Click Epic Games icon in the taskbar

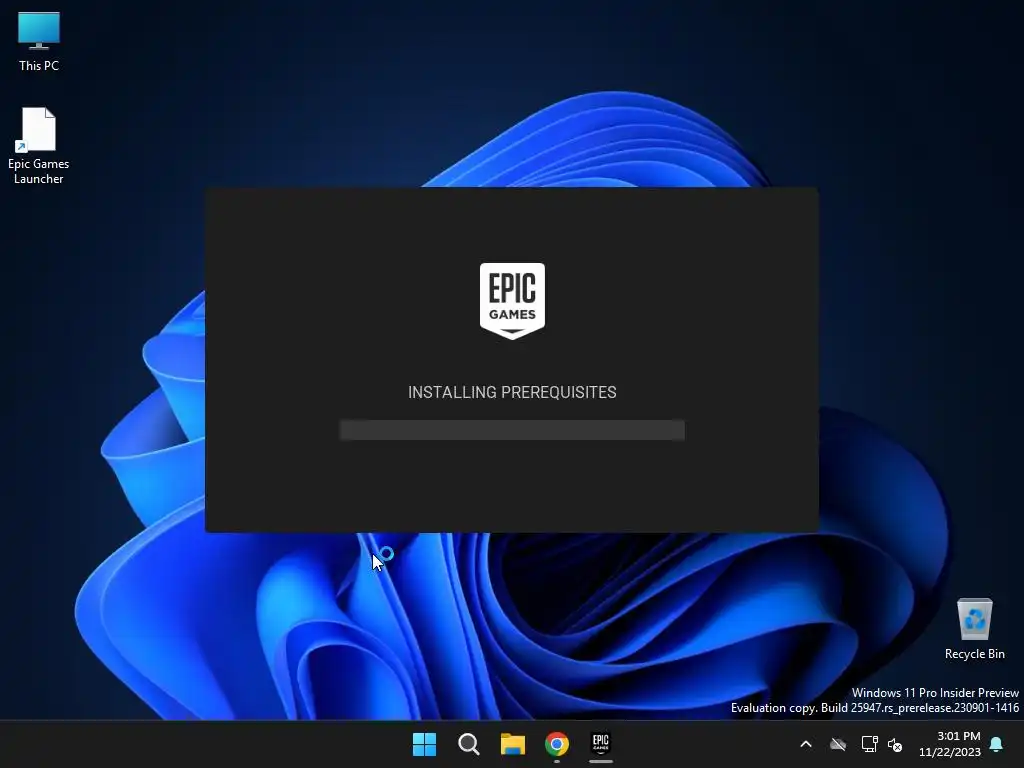coord(601,744)
